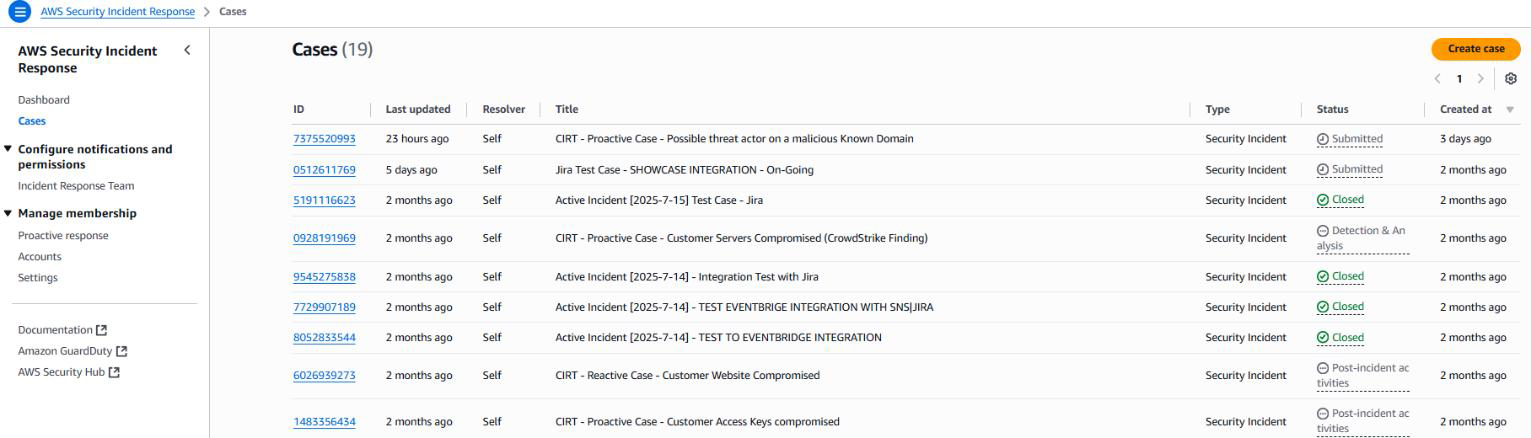
Task: Open the Documentation external link
Action: click(62, 330)
